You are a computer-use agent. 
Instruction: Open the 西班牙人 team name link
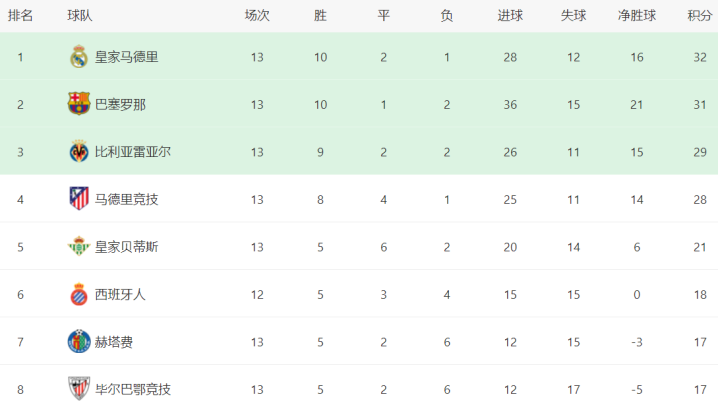point(120,294)
